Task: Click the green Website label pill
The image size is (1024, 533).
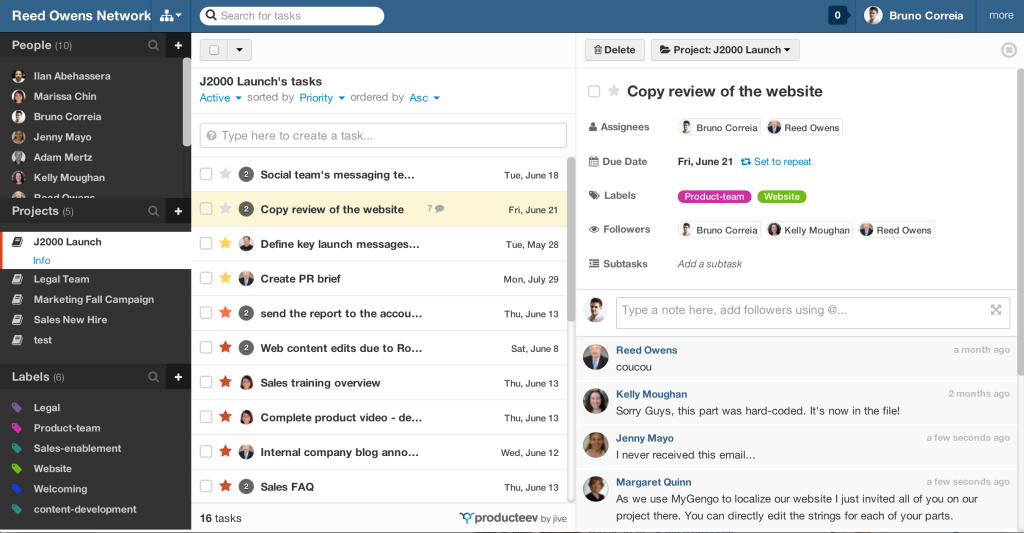Action: pyautogui.click(x=782, y=197)
